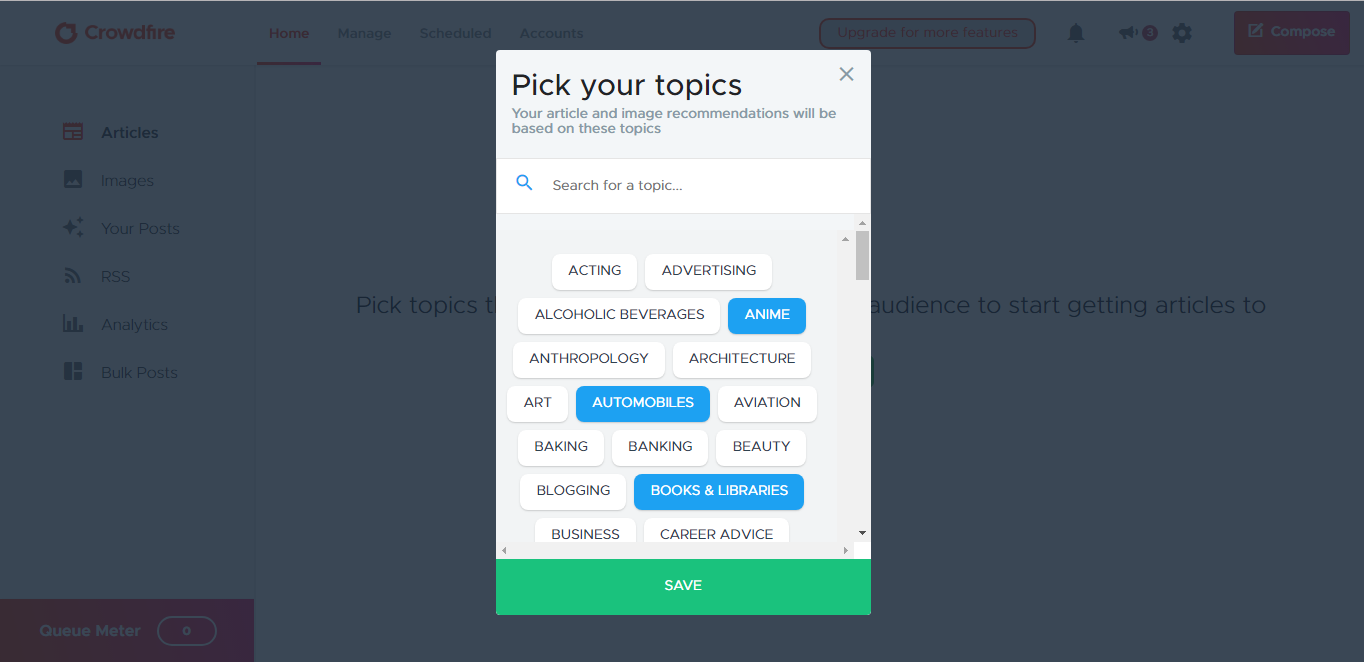
Task: Open the announcements megaphone icon
Action: point(1128,33)
